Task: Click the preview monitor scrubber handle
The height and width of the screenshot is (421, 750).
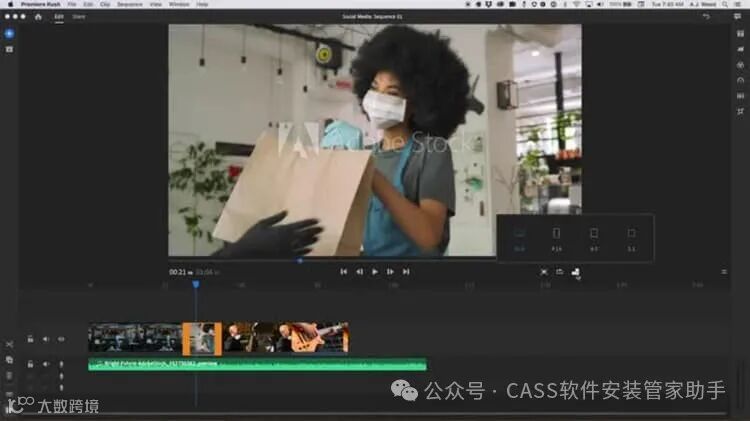Action: pos(300,261)
